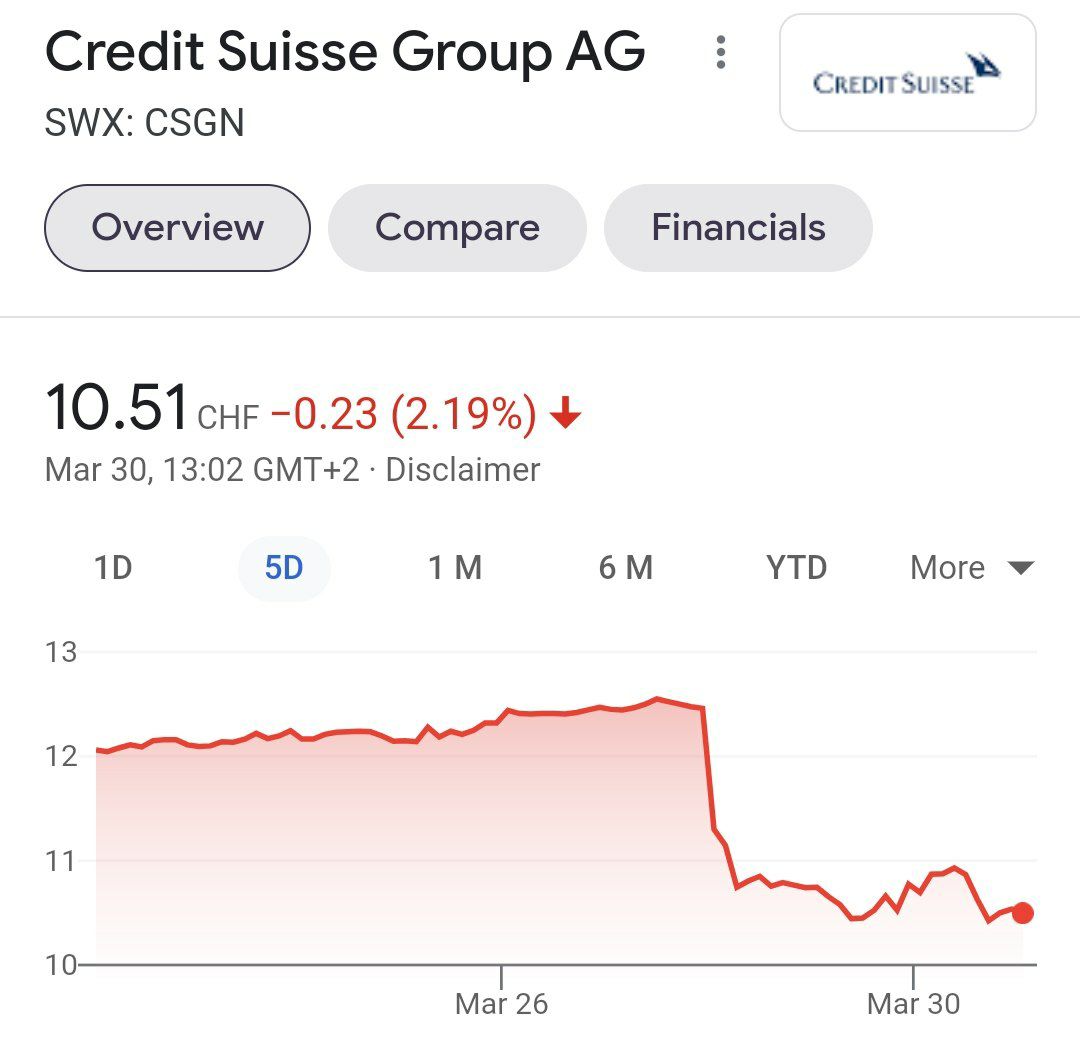This screenshot has width=1080, height=1050.
Task: Switch to the Compare section
Action: (x=457, y=227)
